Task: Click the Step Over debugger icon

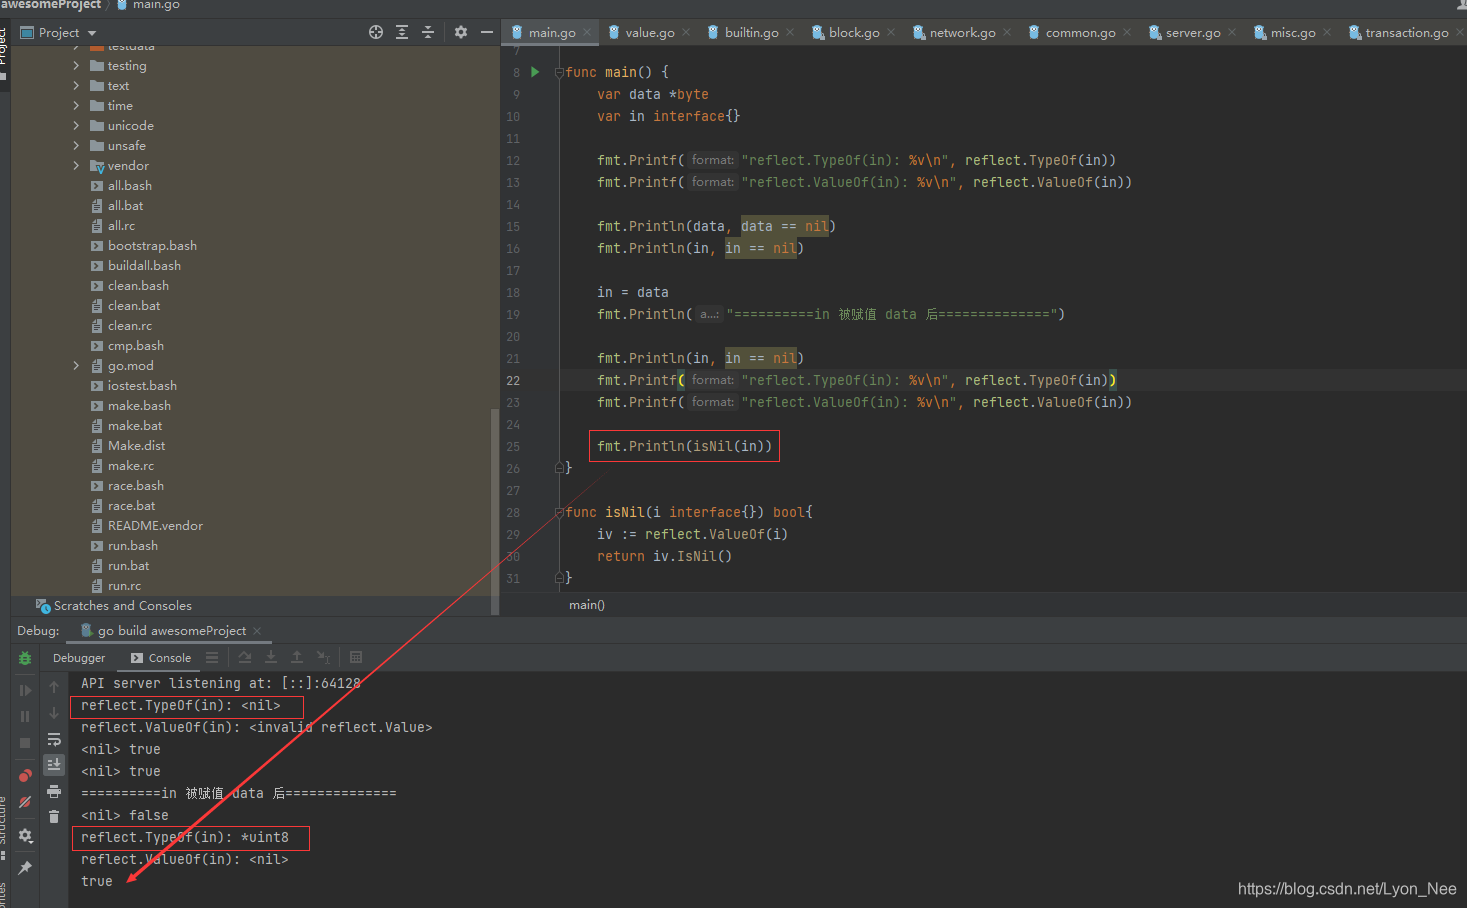Action: (x=245, y=657)
